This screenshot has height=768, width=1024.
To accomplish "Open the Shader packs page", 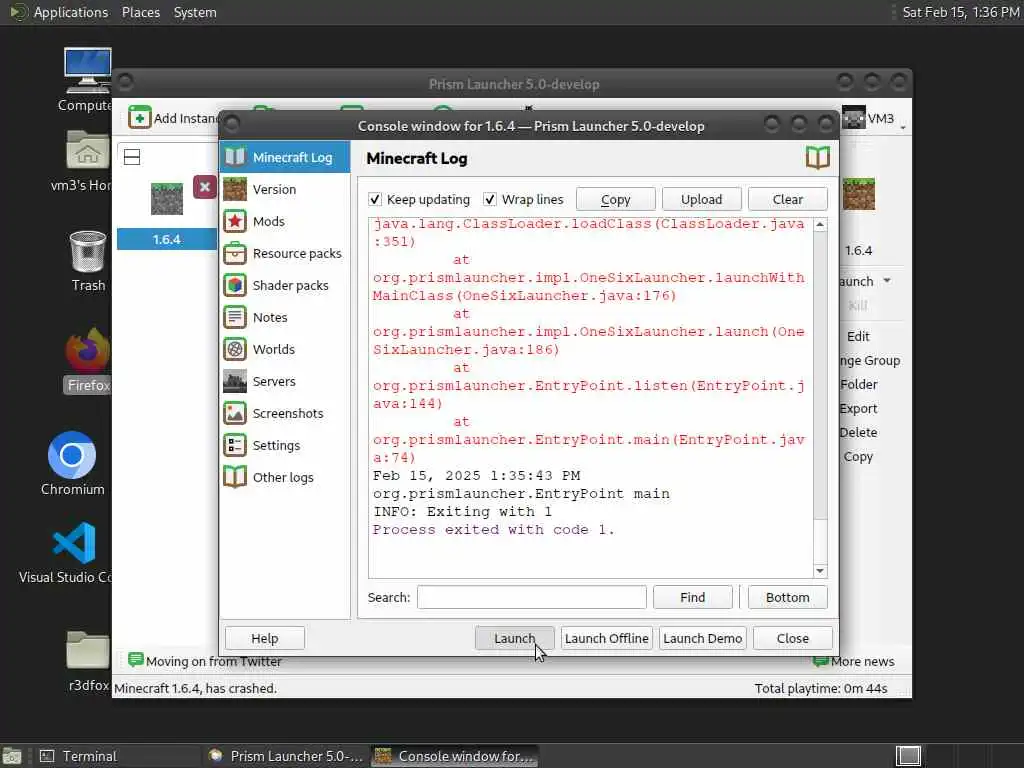I will [x=285, y=285].
